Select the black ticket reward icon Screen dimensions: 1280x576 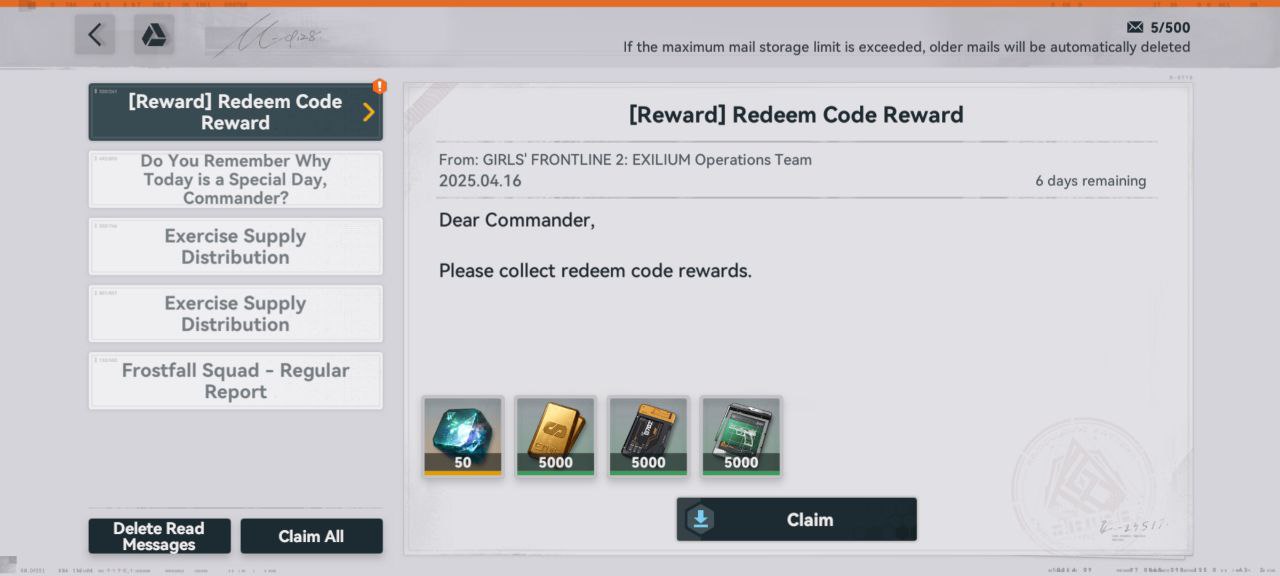648,436
